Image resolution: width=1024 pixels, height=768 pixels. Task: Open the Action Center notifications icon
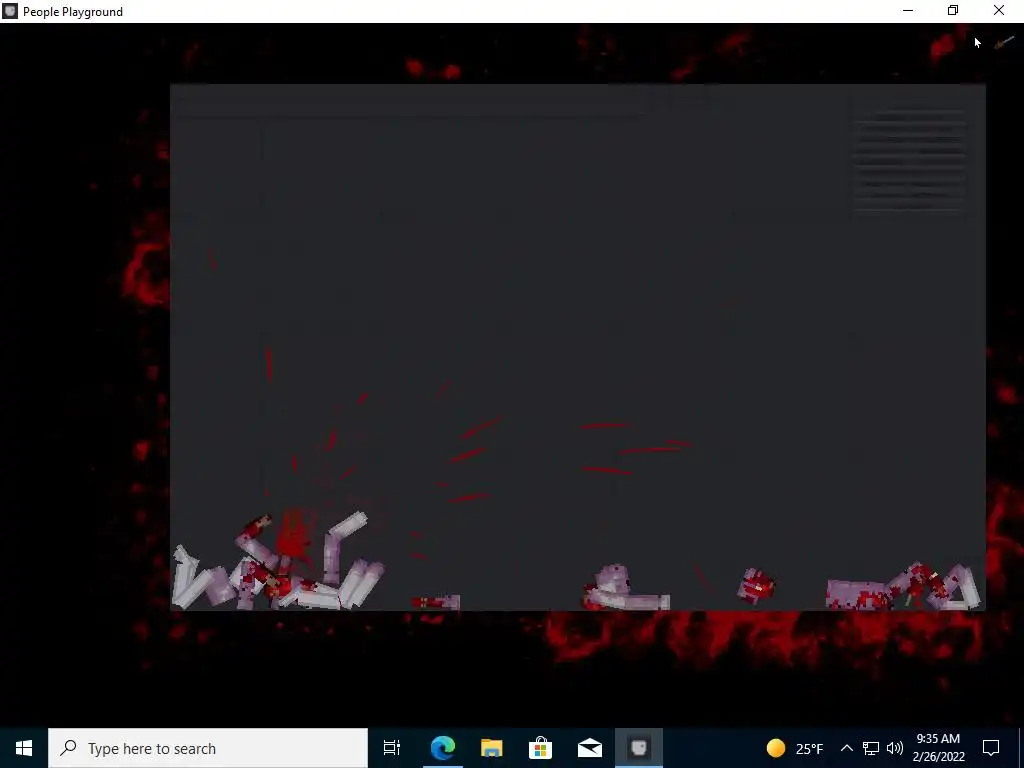[x=991, y=748]
